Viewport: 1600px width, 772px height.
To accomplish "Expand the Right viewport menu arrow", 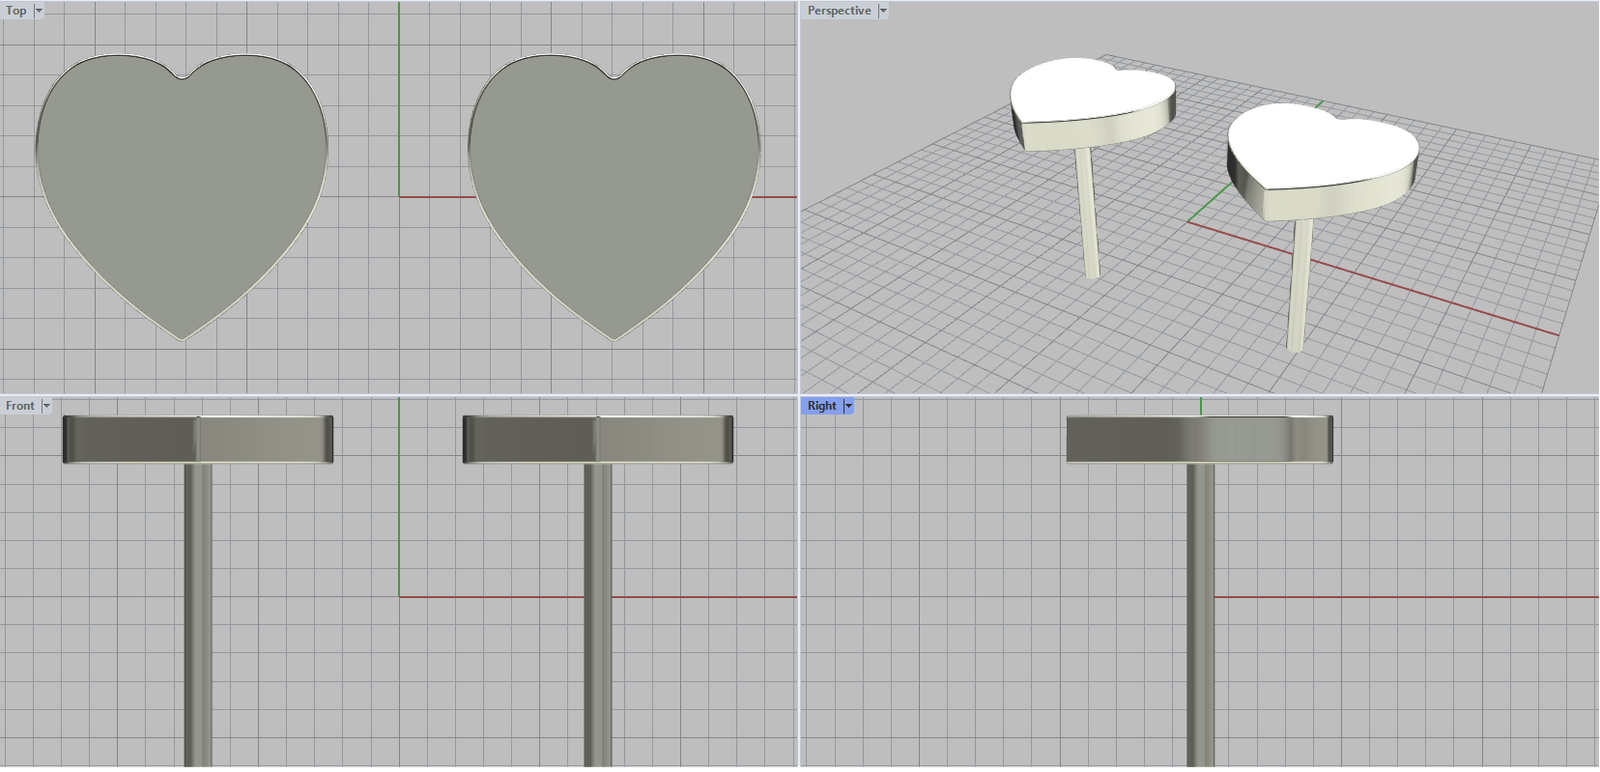I will point(849,406).
